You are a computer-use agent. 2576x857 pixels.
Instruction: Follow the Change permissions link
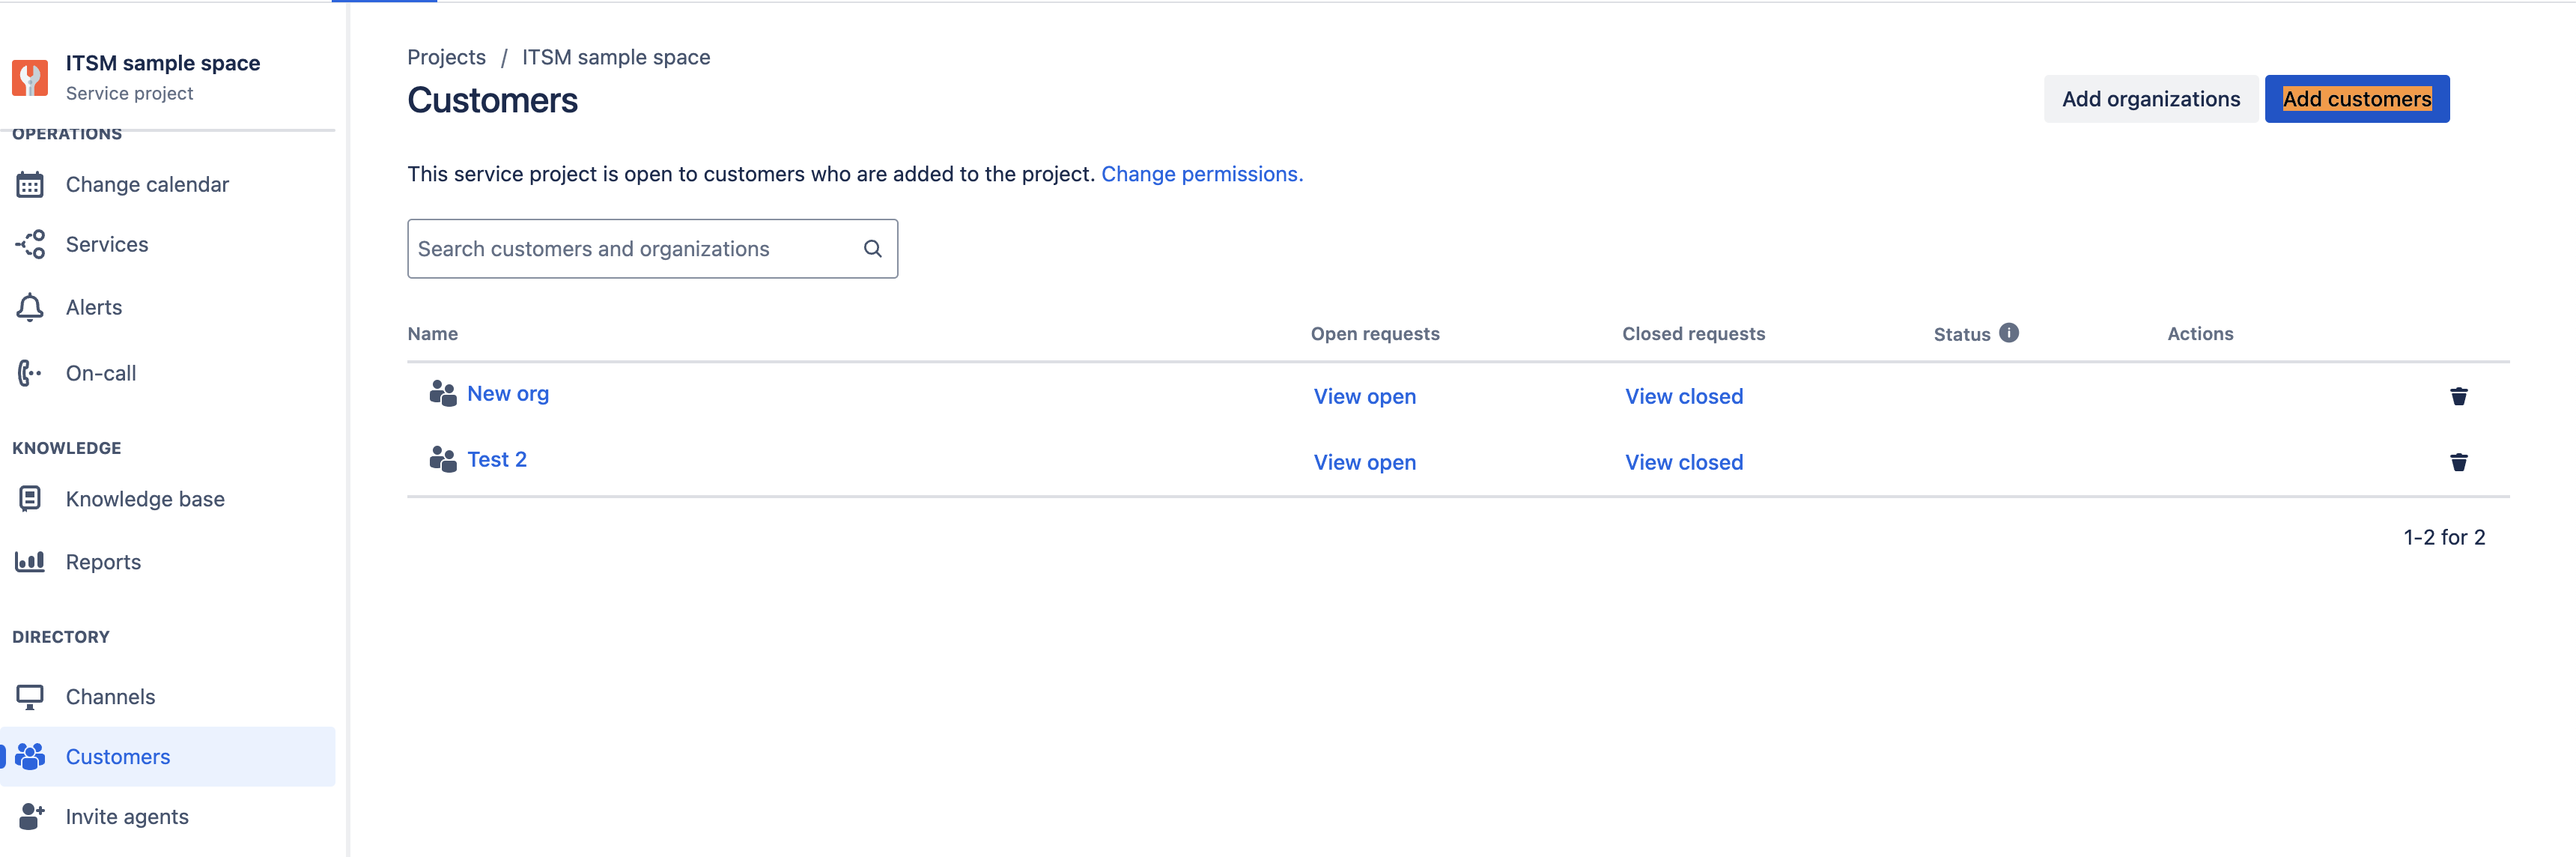(x=1201, y=174)
